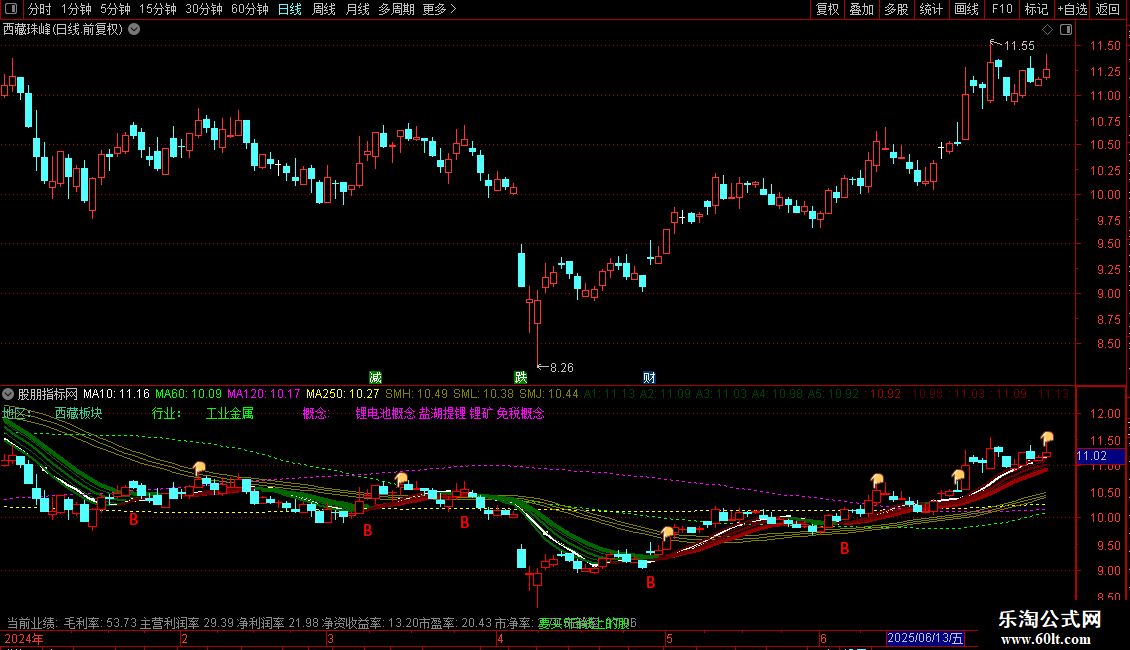Expand dropdown beside 西藏珠峰 chart title

pyautogui.click(x=134, y=30)
